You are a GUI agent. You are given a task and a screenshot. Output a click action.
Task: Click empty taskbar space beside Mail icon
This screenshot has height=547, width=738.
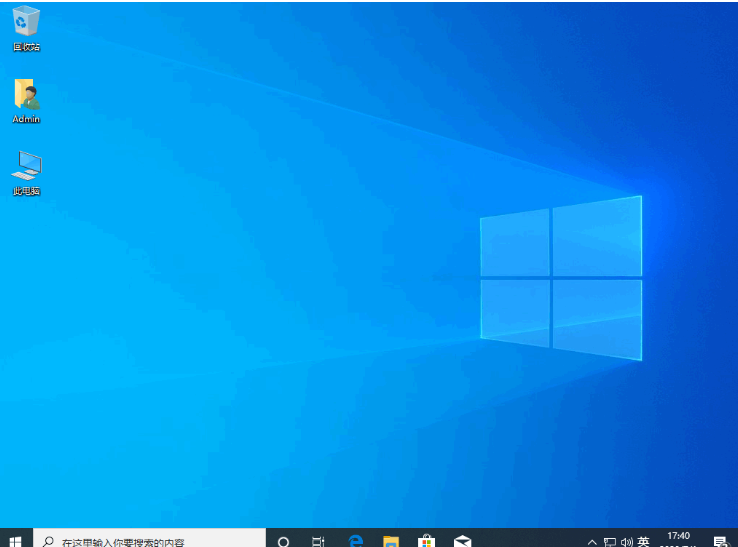click(530, 541)
